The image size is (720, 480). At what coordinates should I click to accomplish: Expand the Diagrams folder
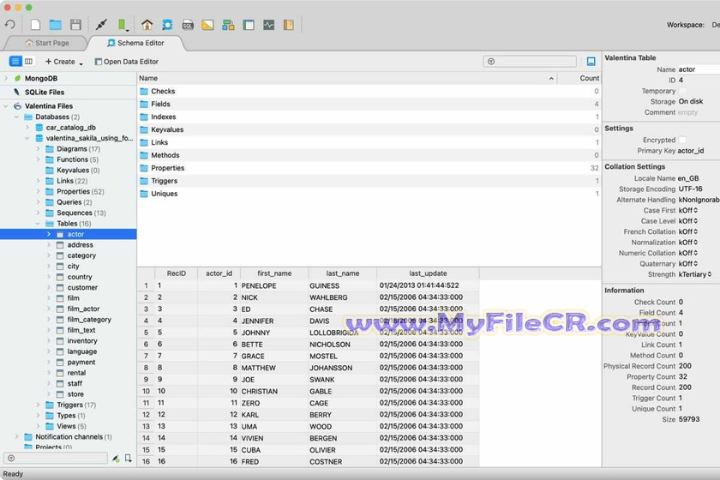tap(38, 149)
